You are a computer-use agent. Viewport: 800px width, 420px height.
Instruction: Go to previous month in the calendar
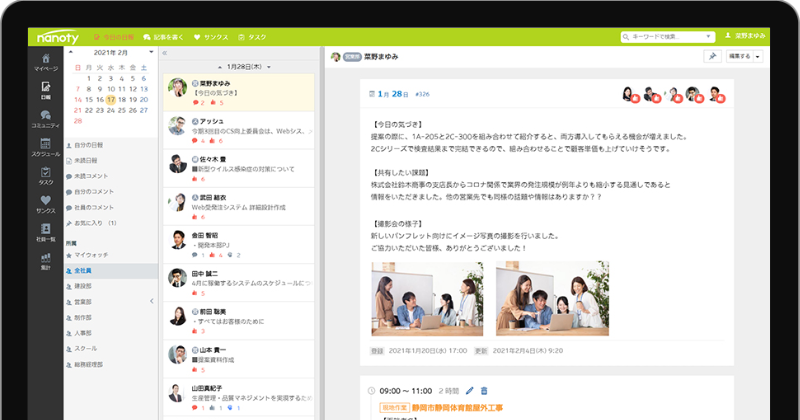pyautogui.click(x=71, y=52)
